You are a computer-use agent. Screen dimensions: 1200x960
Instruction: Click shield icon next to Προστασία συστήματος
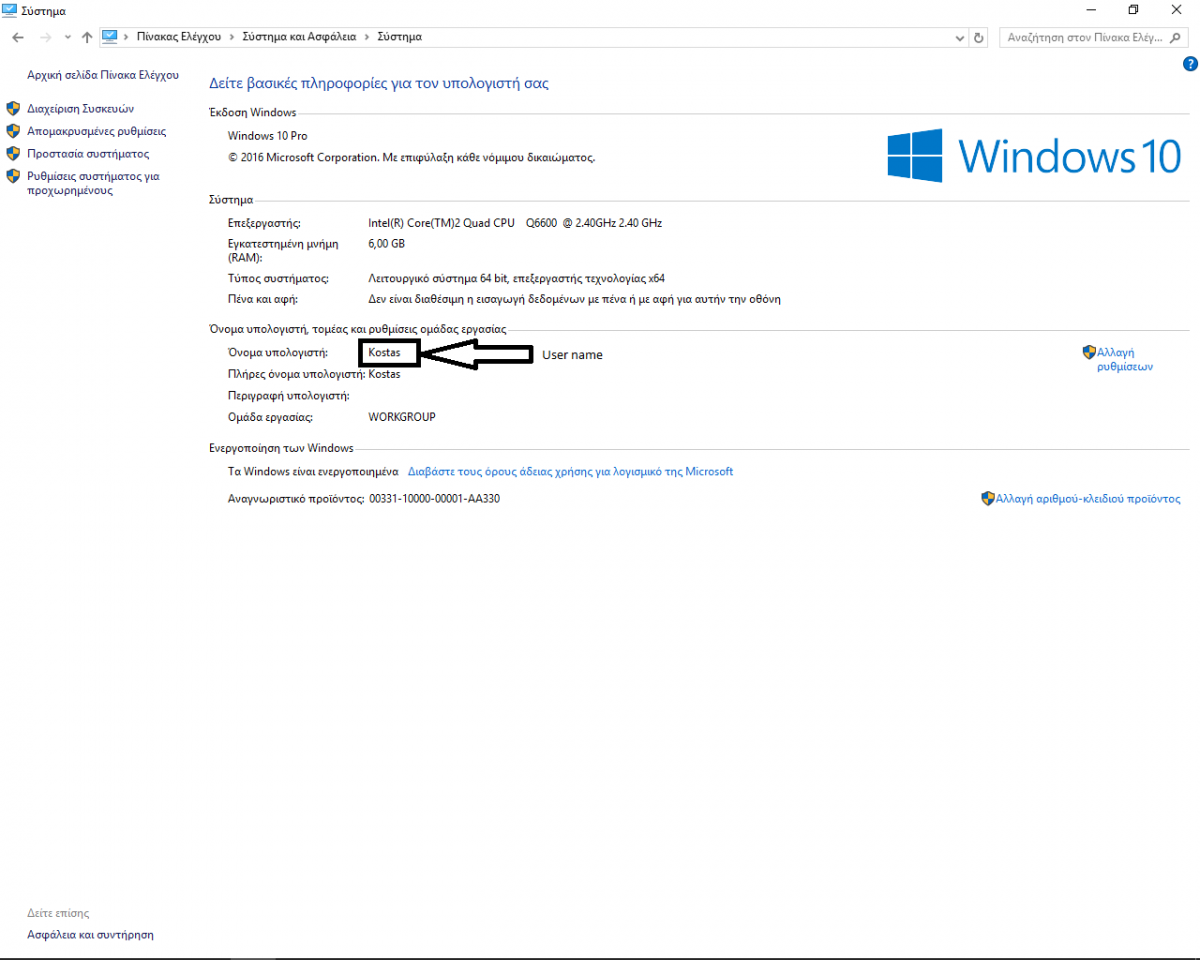click(x=13, y=154)
